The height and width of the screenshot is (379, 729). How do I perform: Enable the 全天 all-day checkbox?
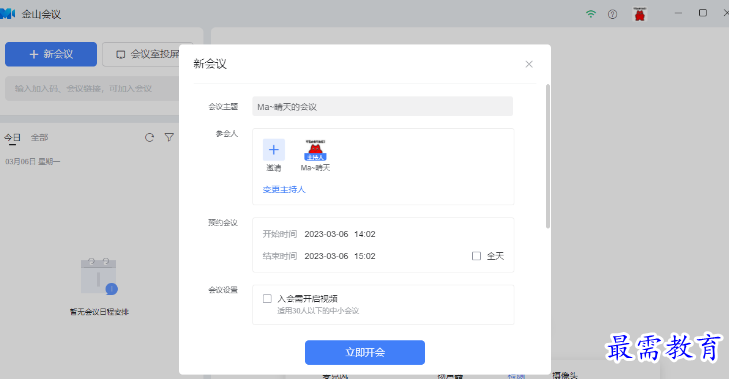(476, 256)
